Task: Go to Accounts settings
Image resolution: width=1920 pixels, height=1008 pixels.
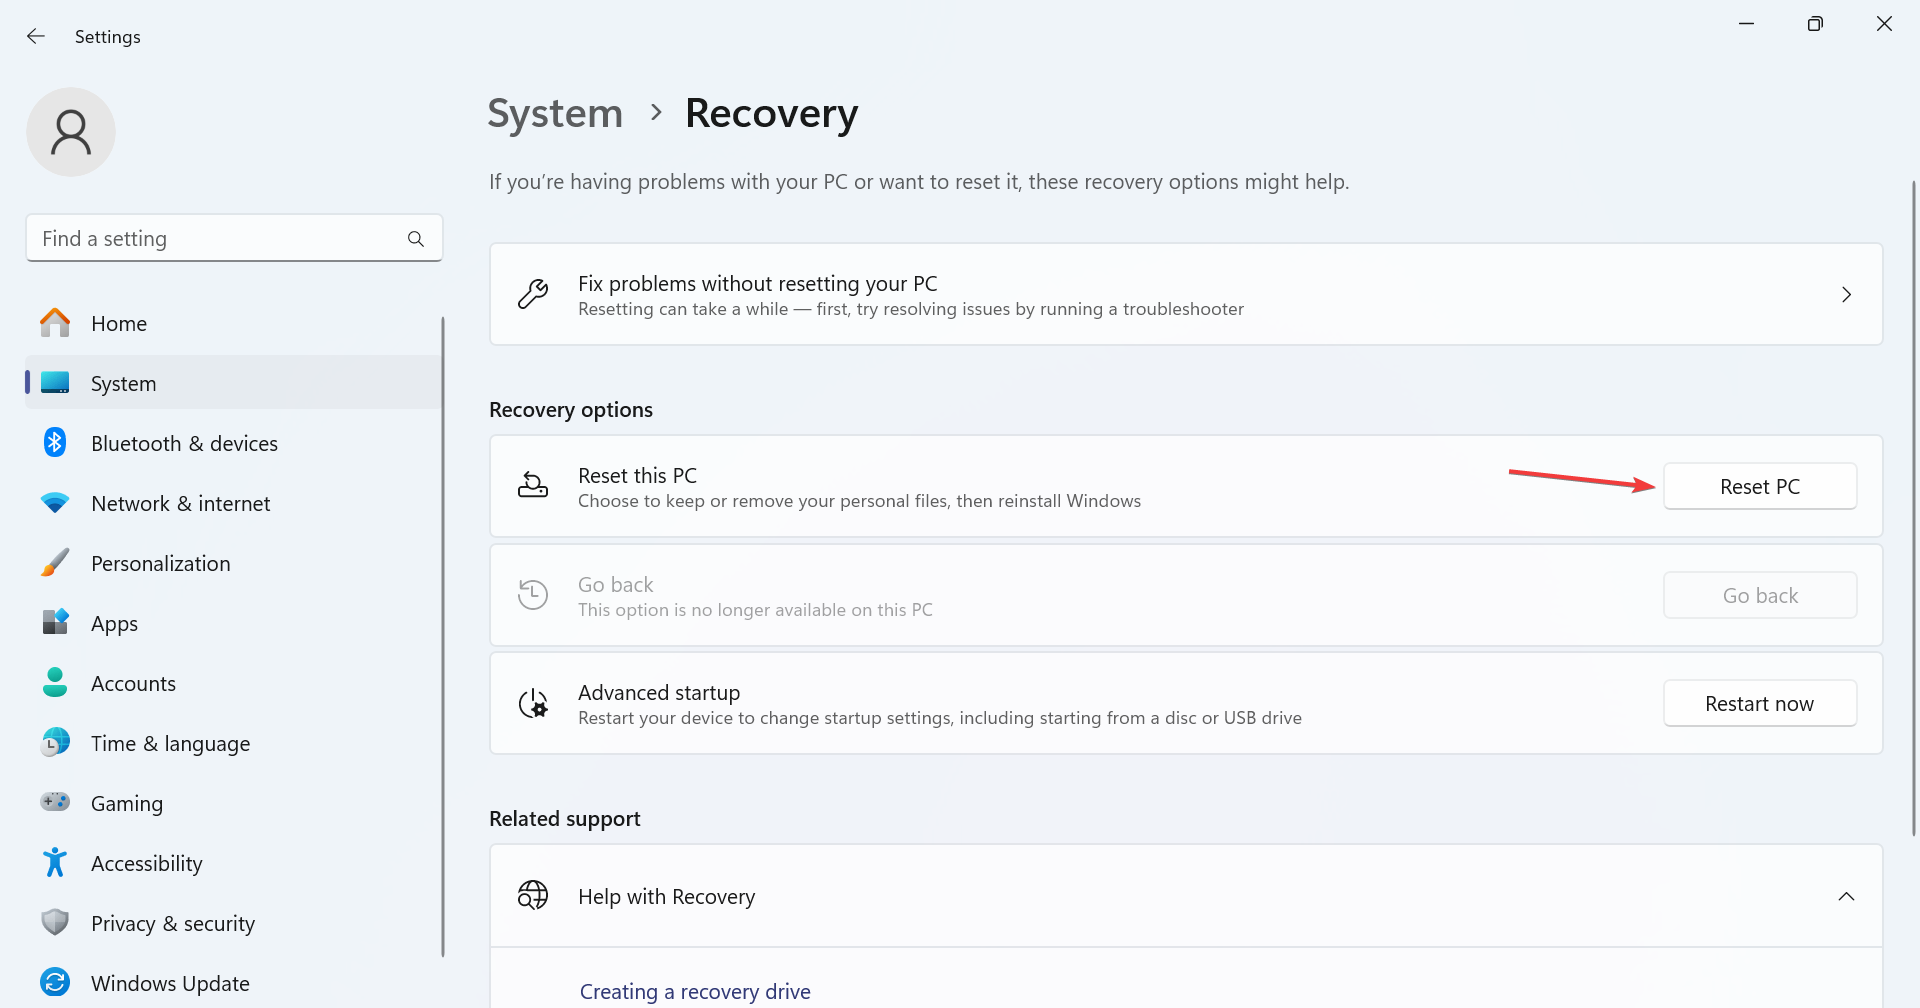Action: pos(133,684)
